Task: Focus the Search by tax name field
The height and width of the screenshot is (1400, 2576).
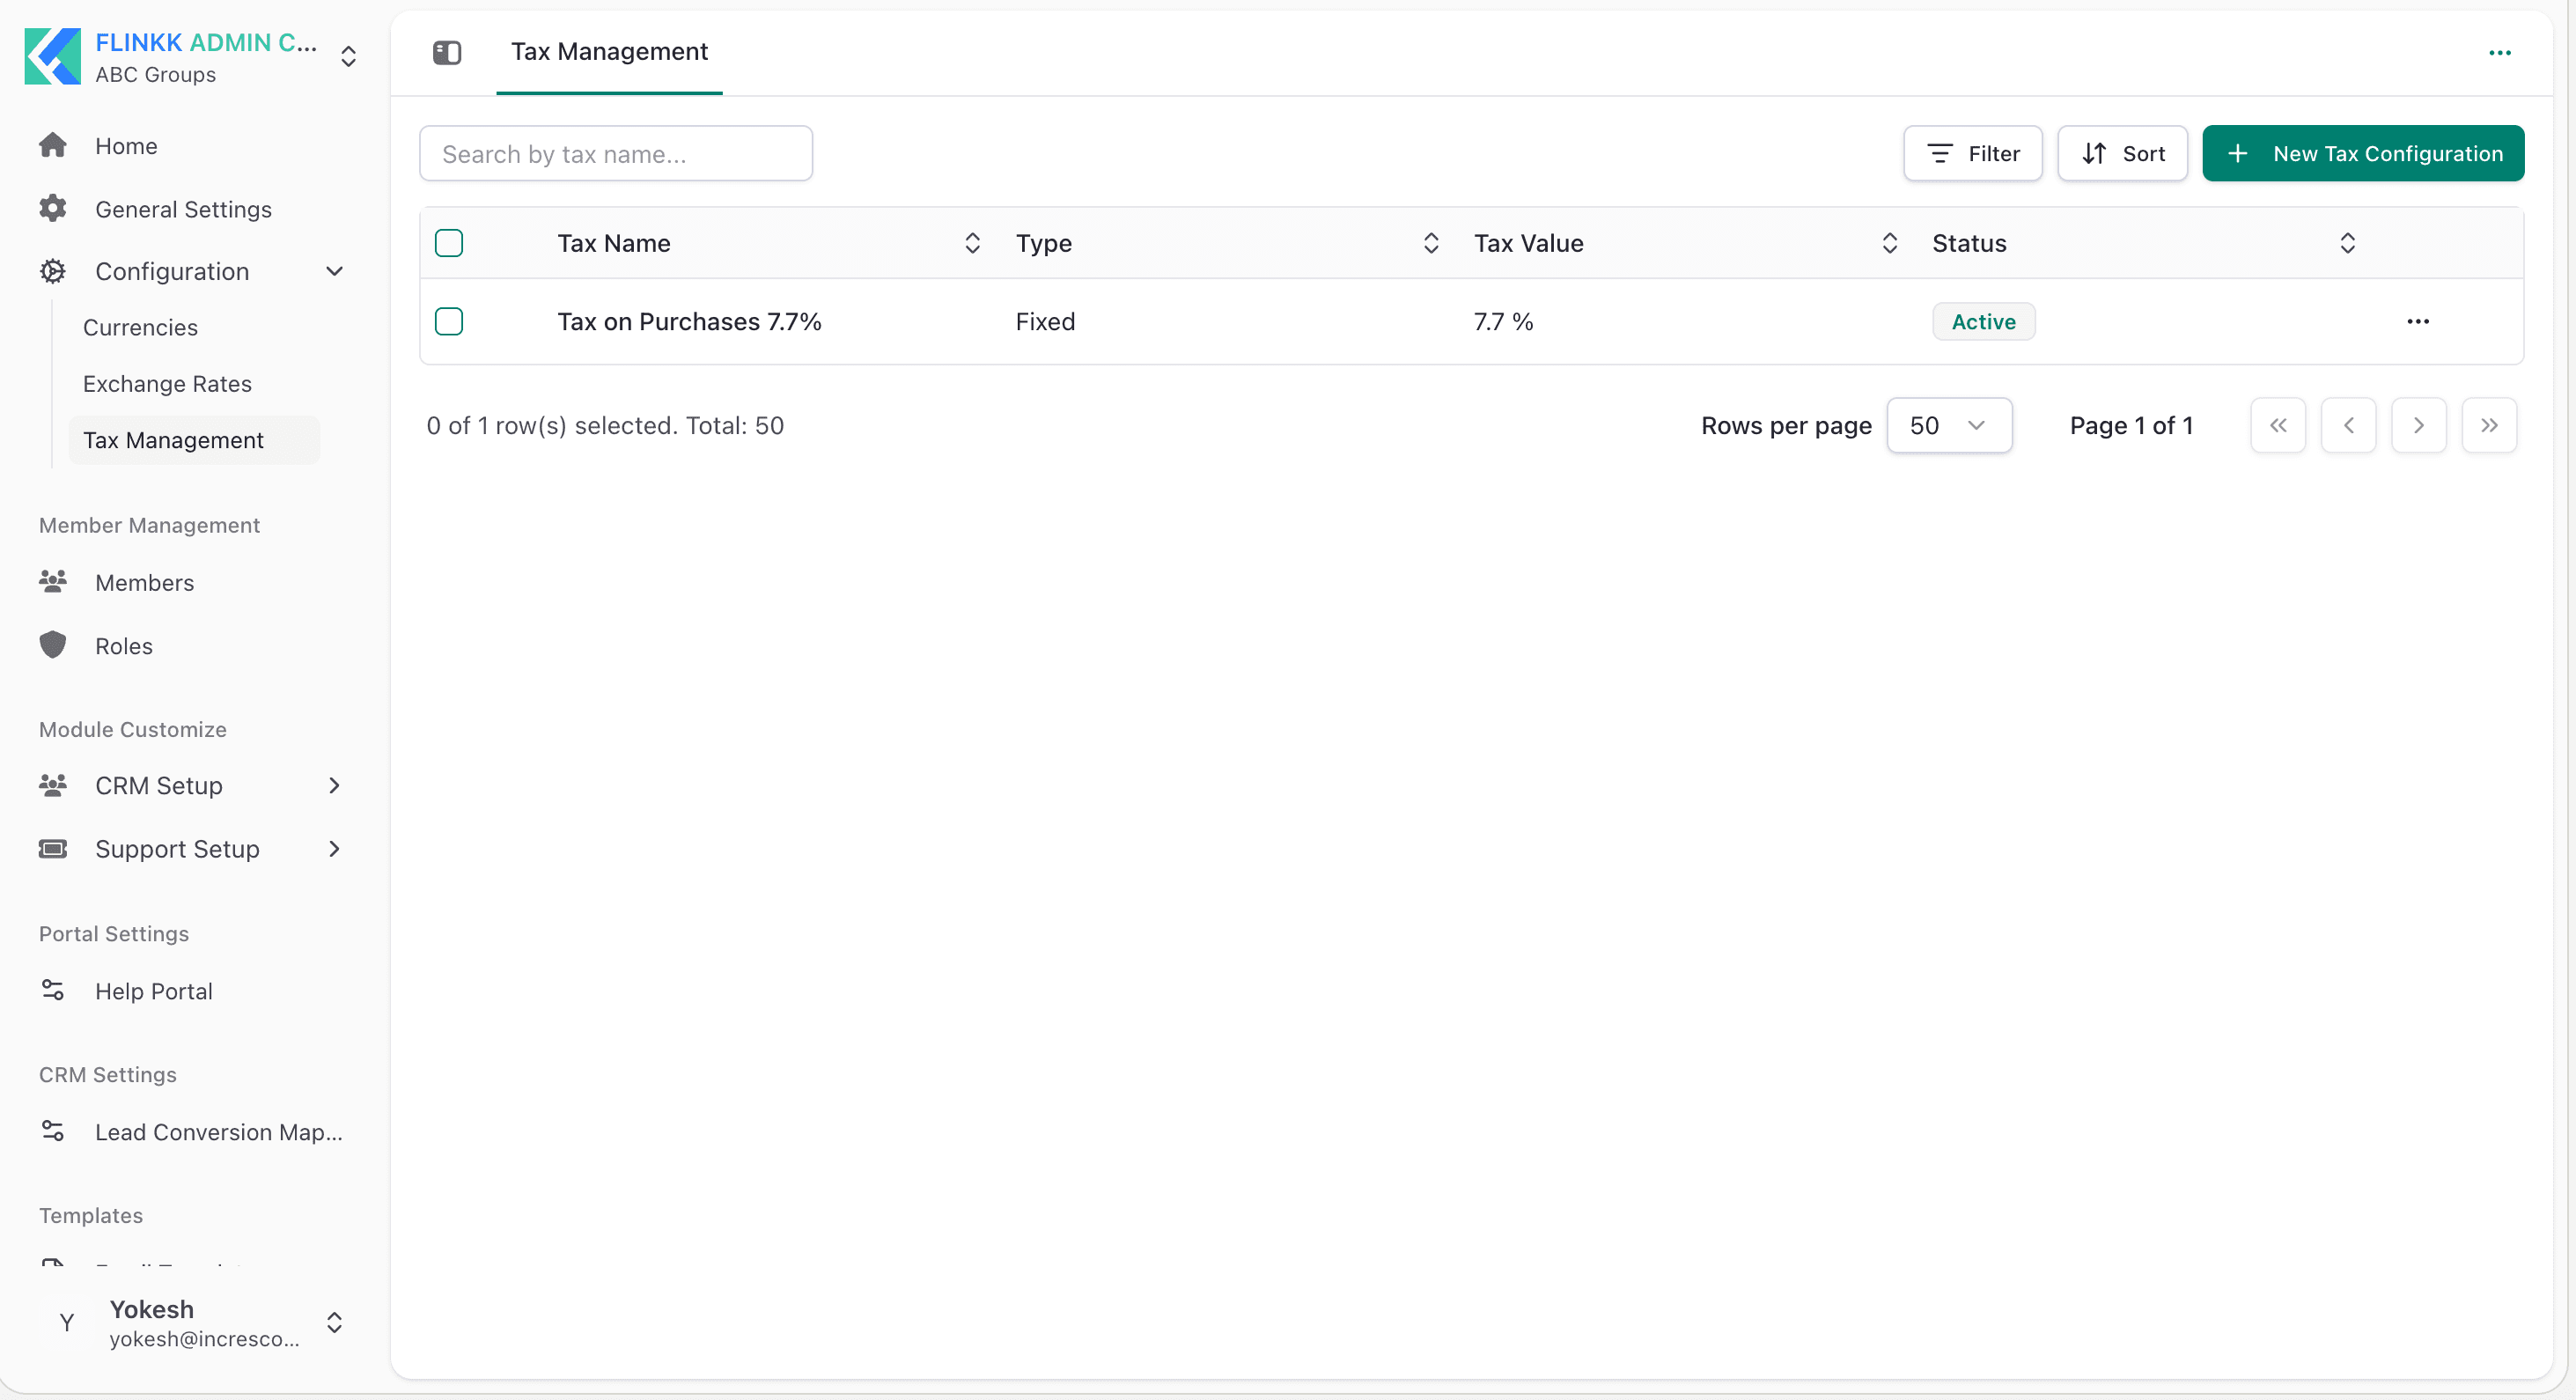Action: click(616, 153)
